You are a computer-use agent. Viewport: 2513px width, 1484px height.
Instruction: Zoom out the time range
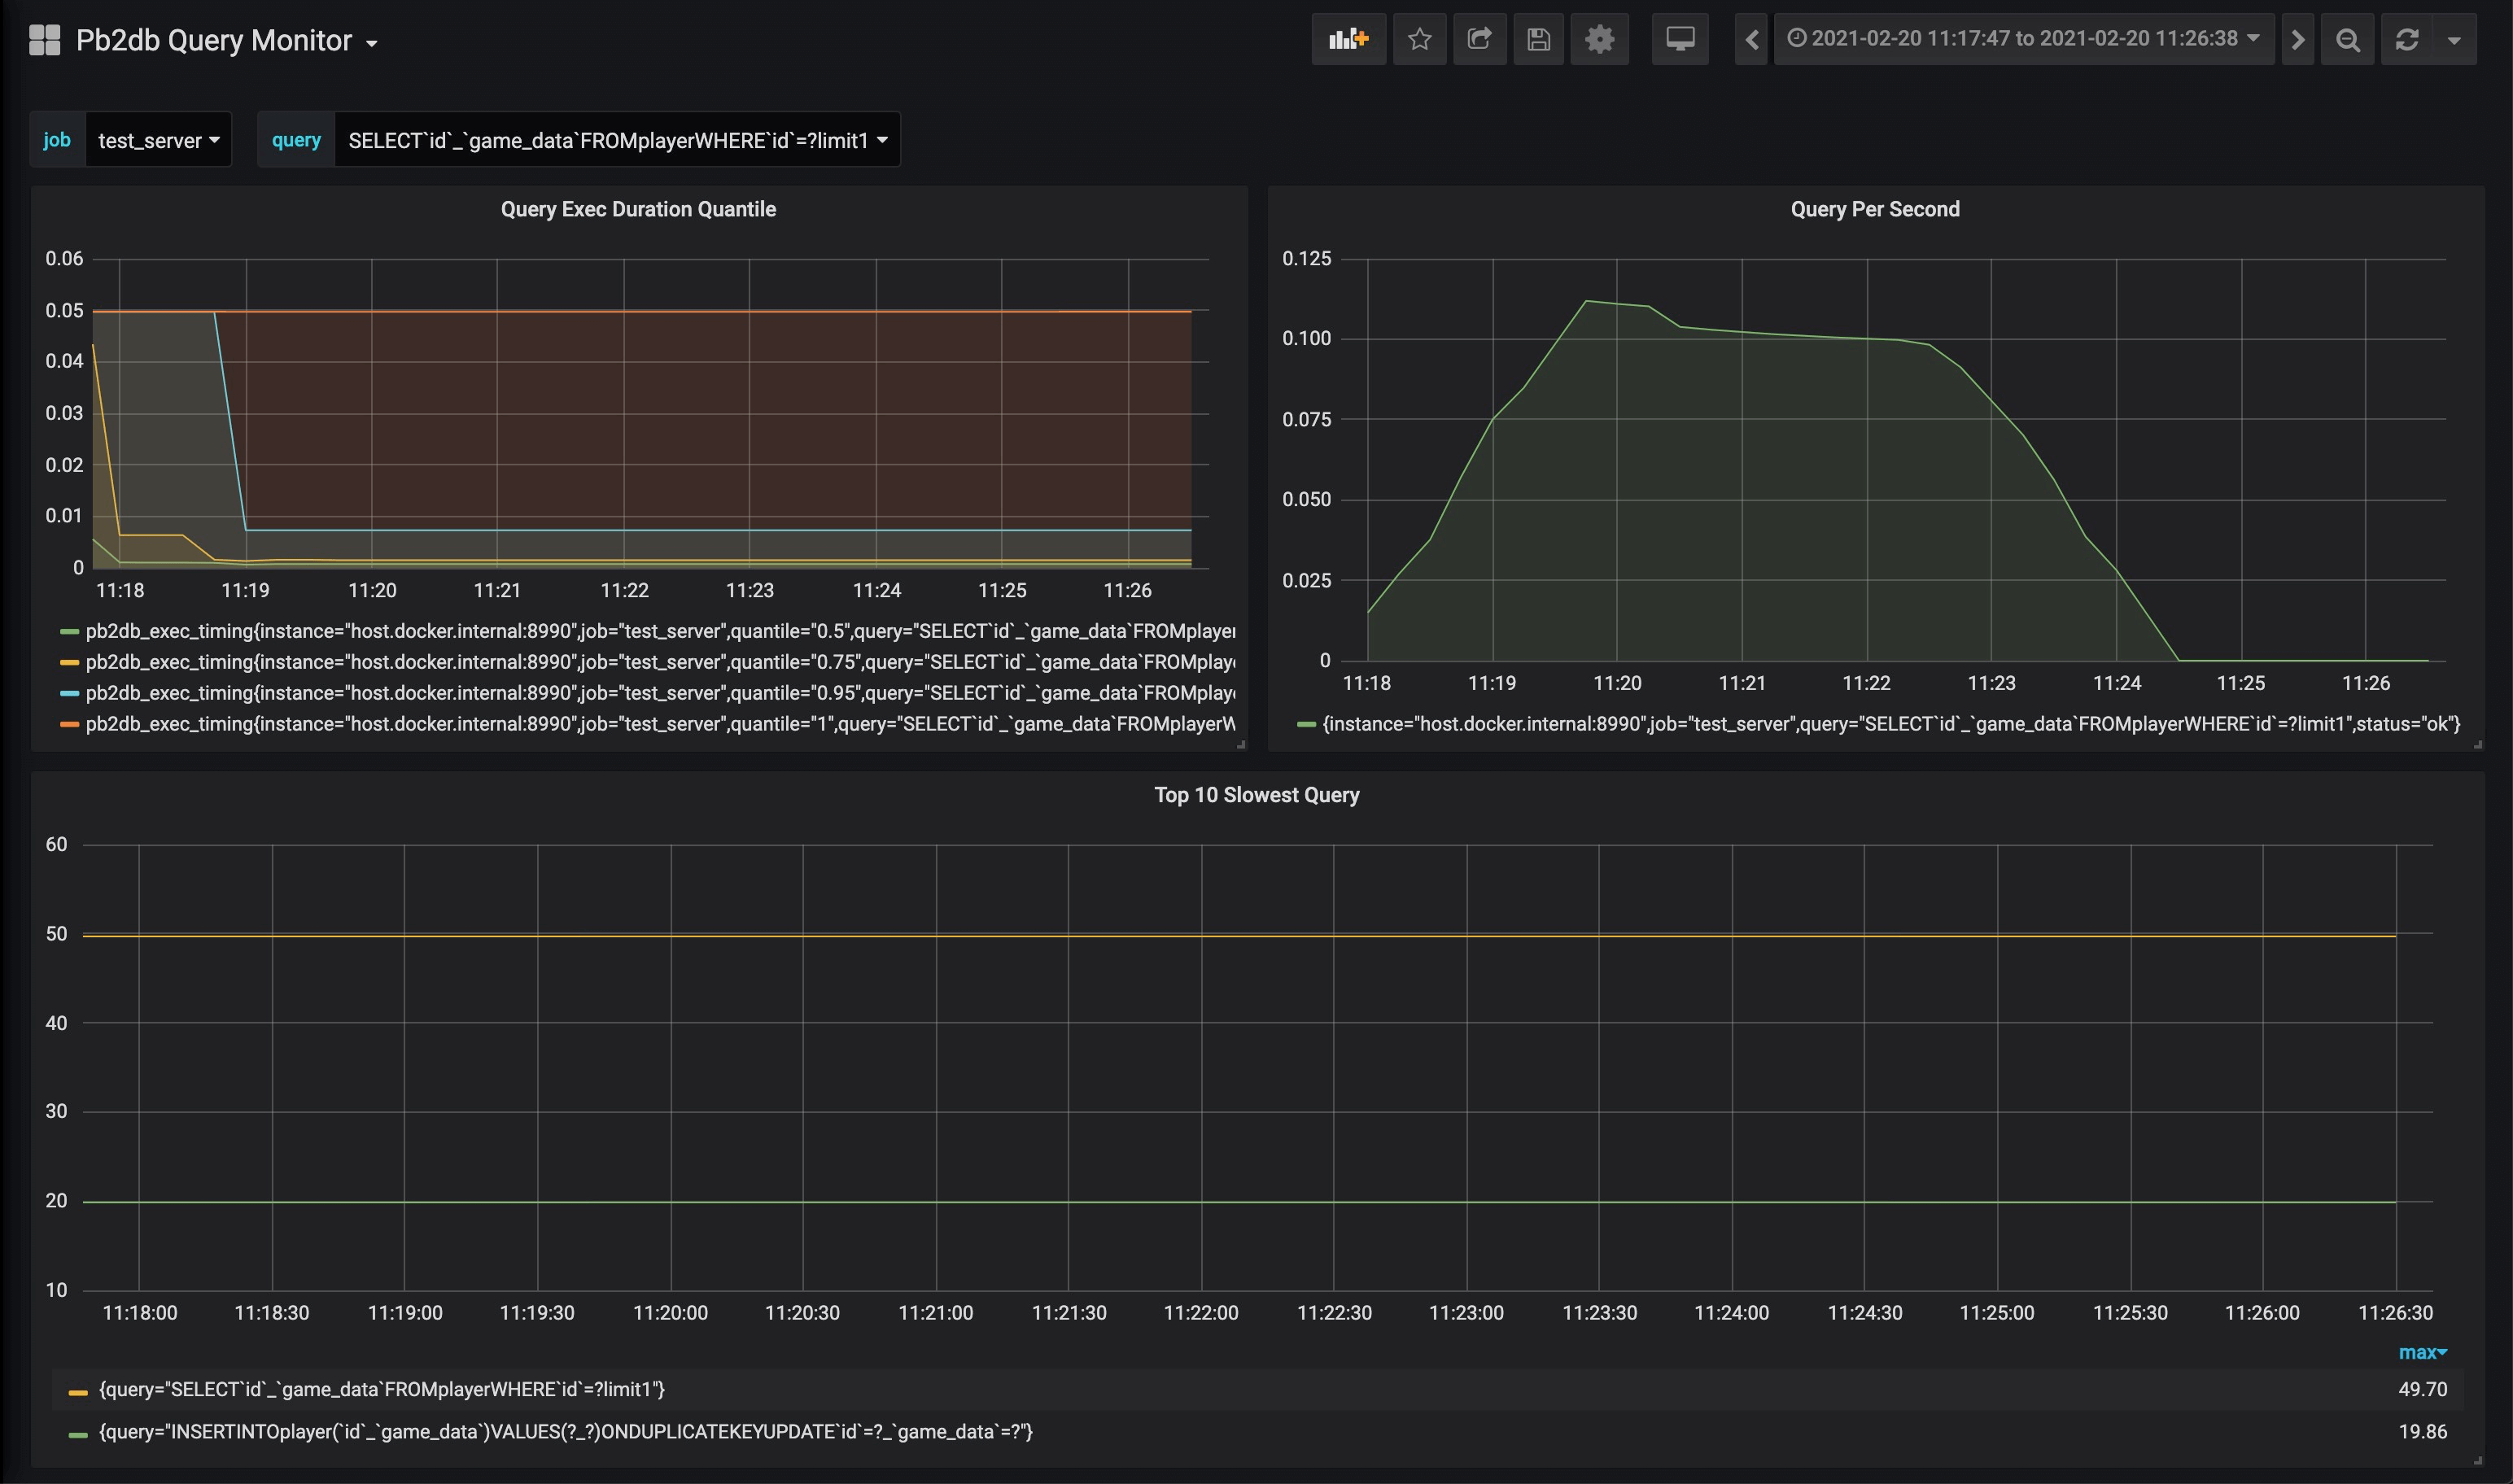[2347, 40]
